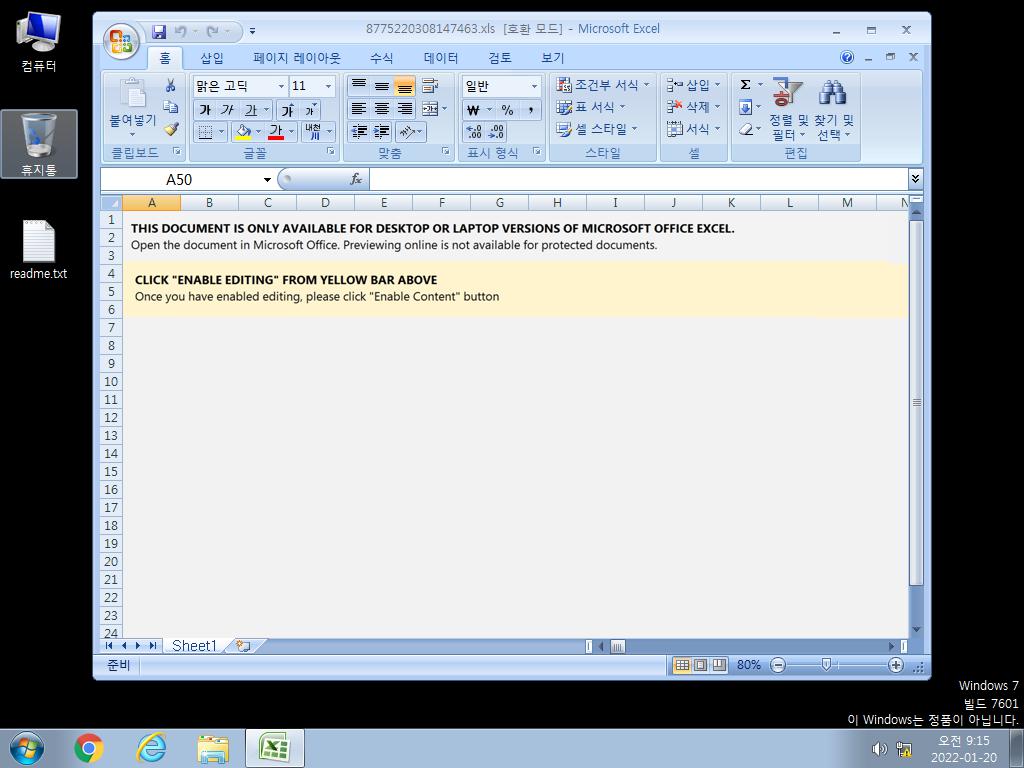Expand the Name Box dropdown arrow
Viewport: 1024px width, 768px height.
[267, 180]
